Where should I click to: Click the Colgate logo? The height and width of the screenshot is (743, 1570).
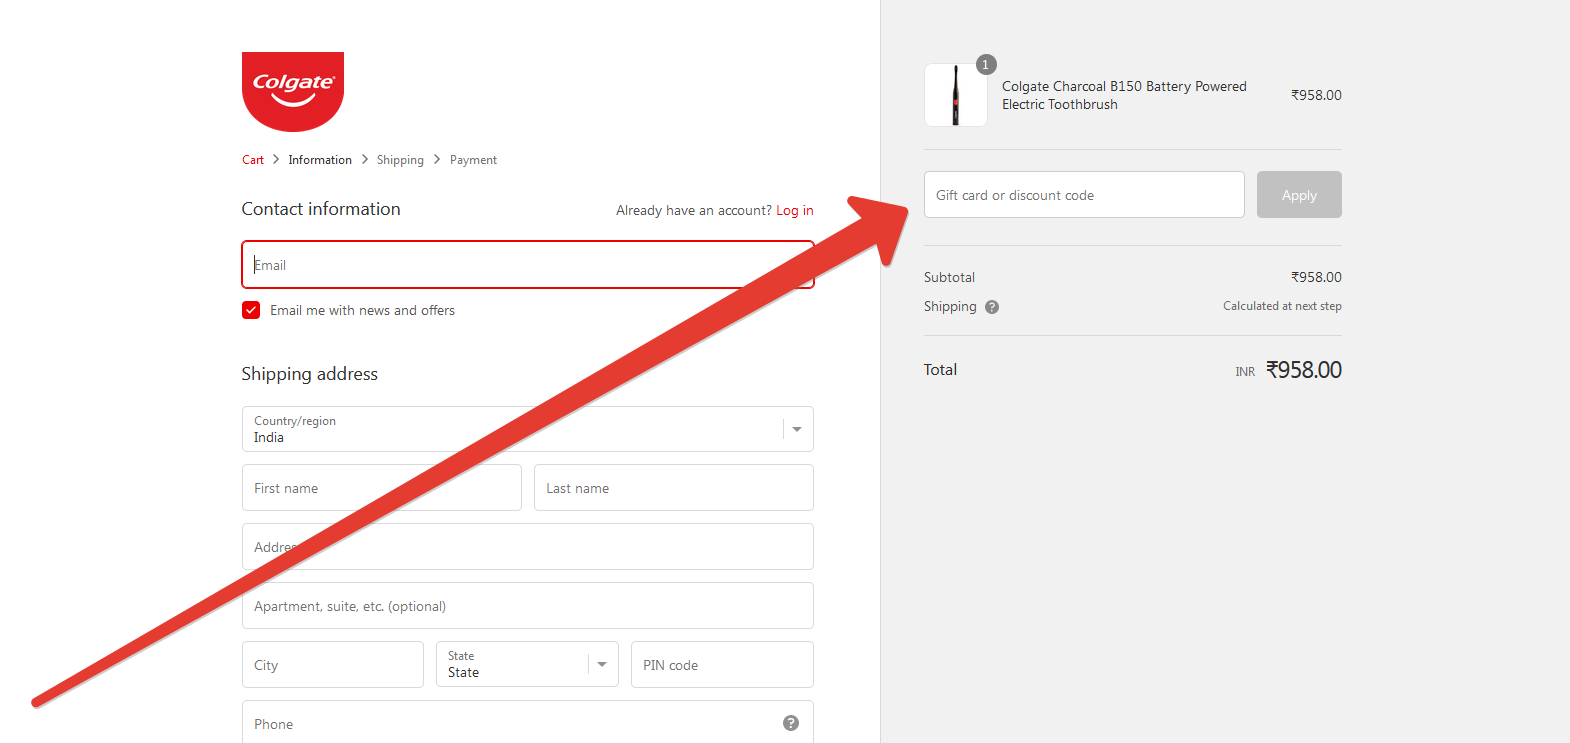click(293, 92)
